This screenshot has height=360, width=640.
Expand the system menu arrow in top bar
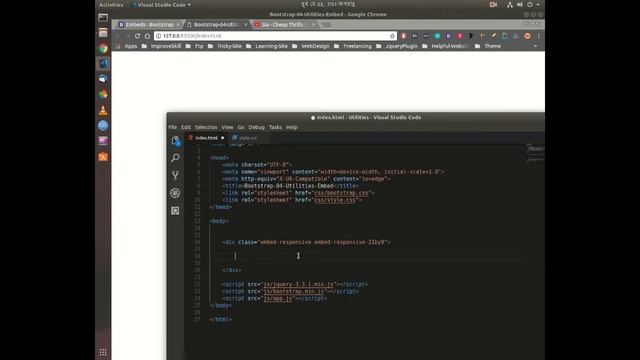coord(538,5)
